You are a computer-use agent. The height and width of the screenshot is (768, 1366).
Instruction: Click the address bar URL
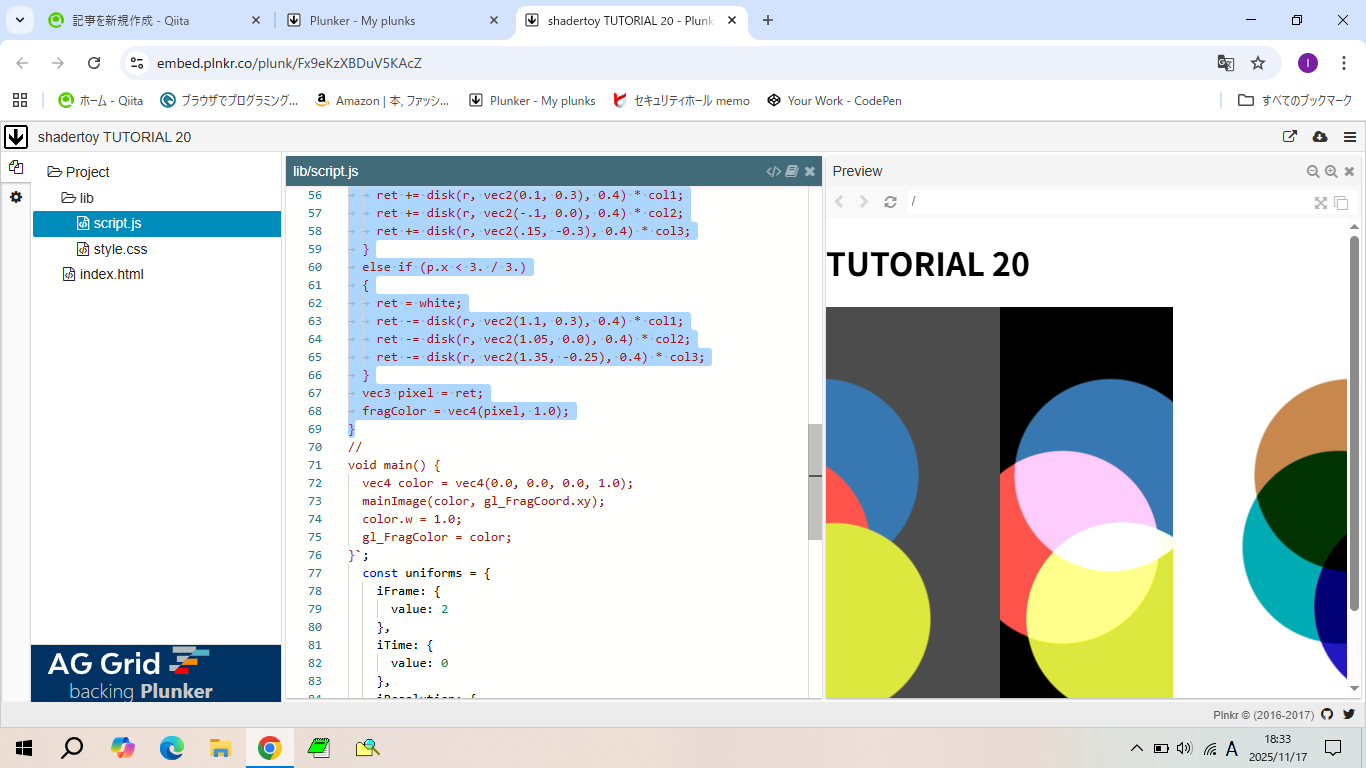point(289,63)
